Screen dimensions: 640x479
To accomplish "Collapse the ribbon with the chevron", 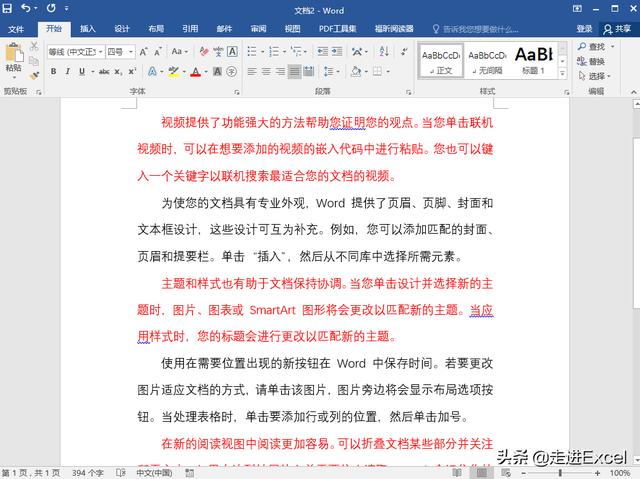I will coord(633,92).
